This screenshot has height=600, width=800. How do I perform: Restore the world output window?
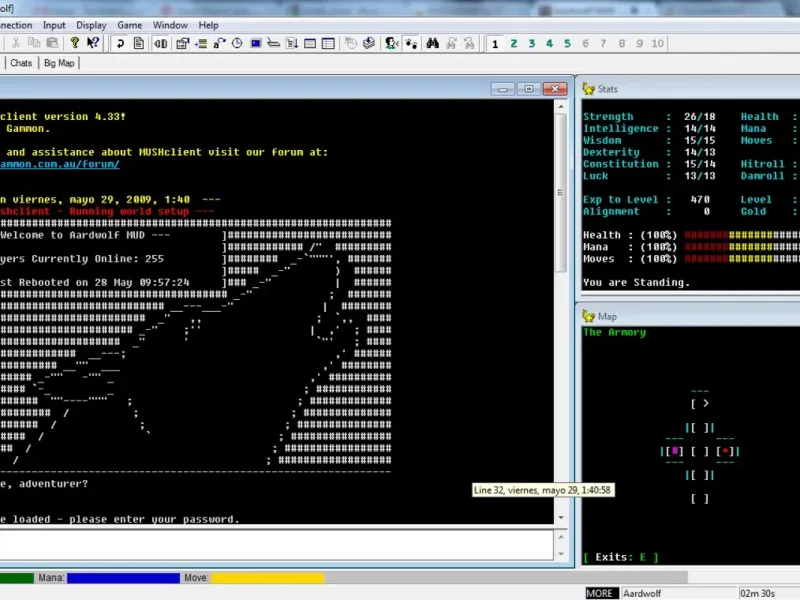coord(529,89)
